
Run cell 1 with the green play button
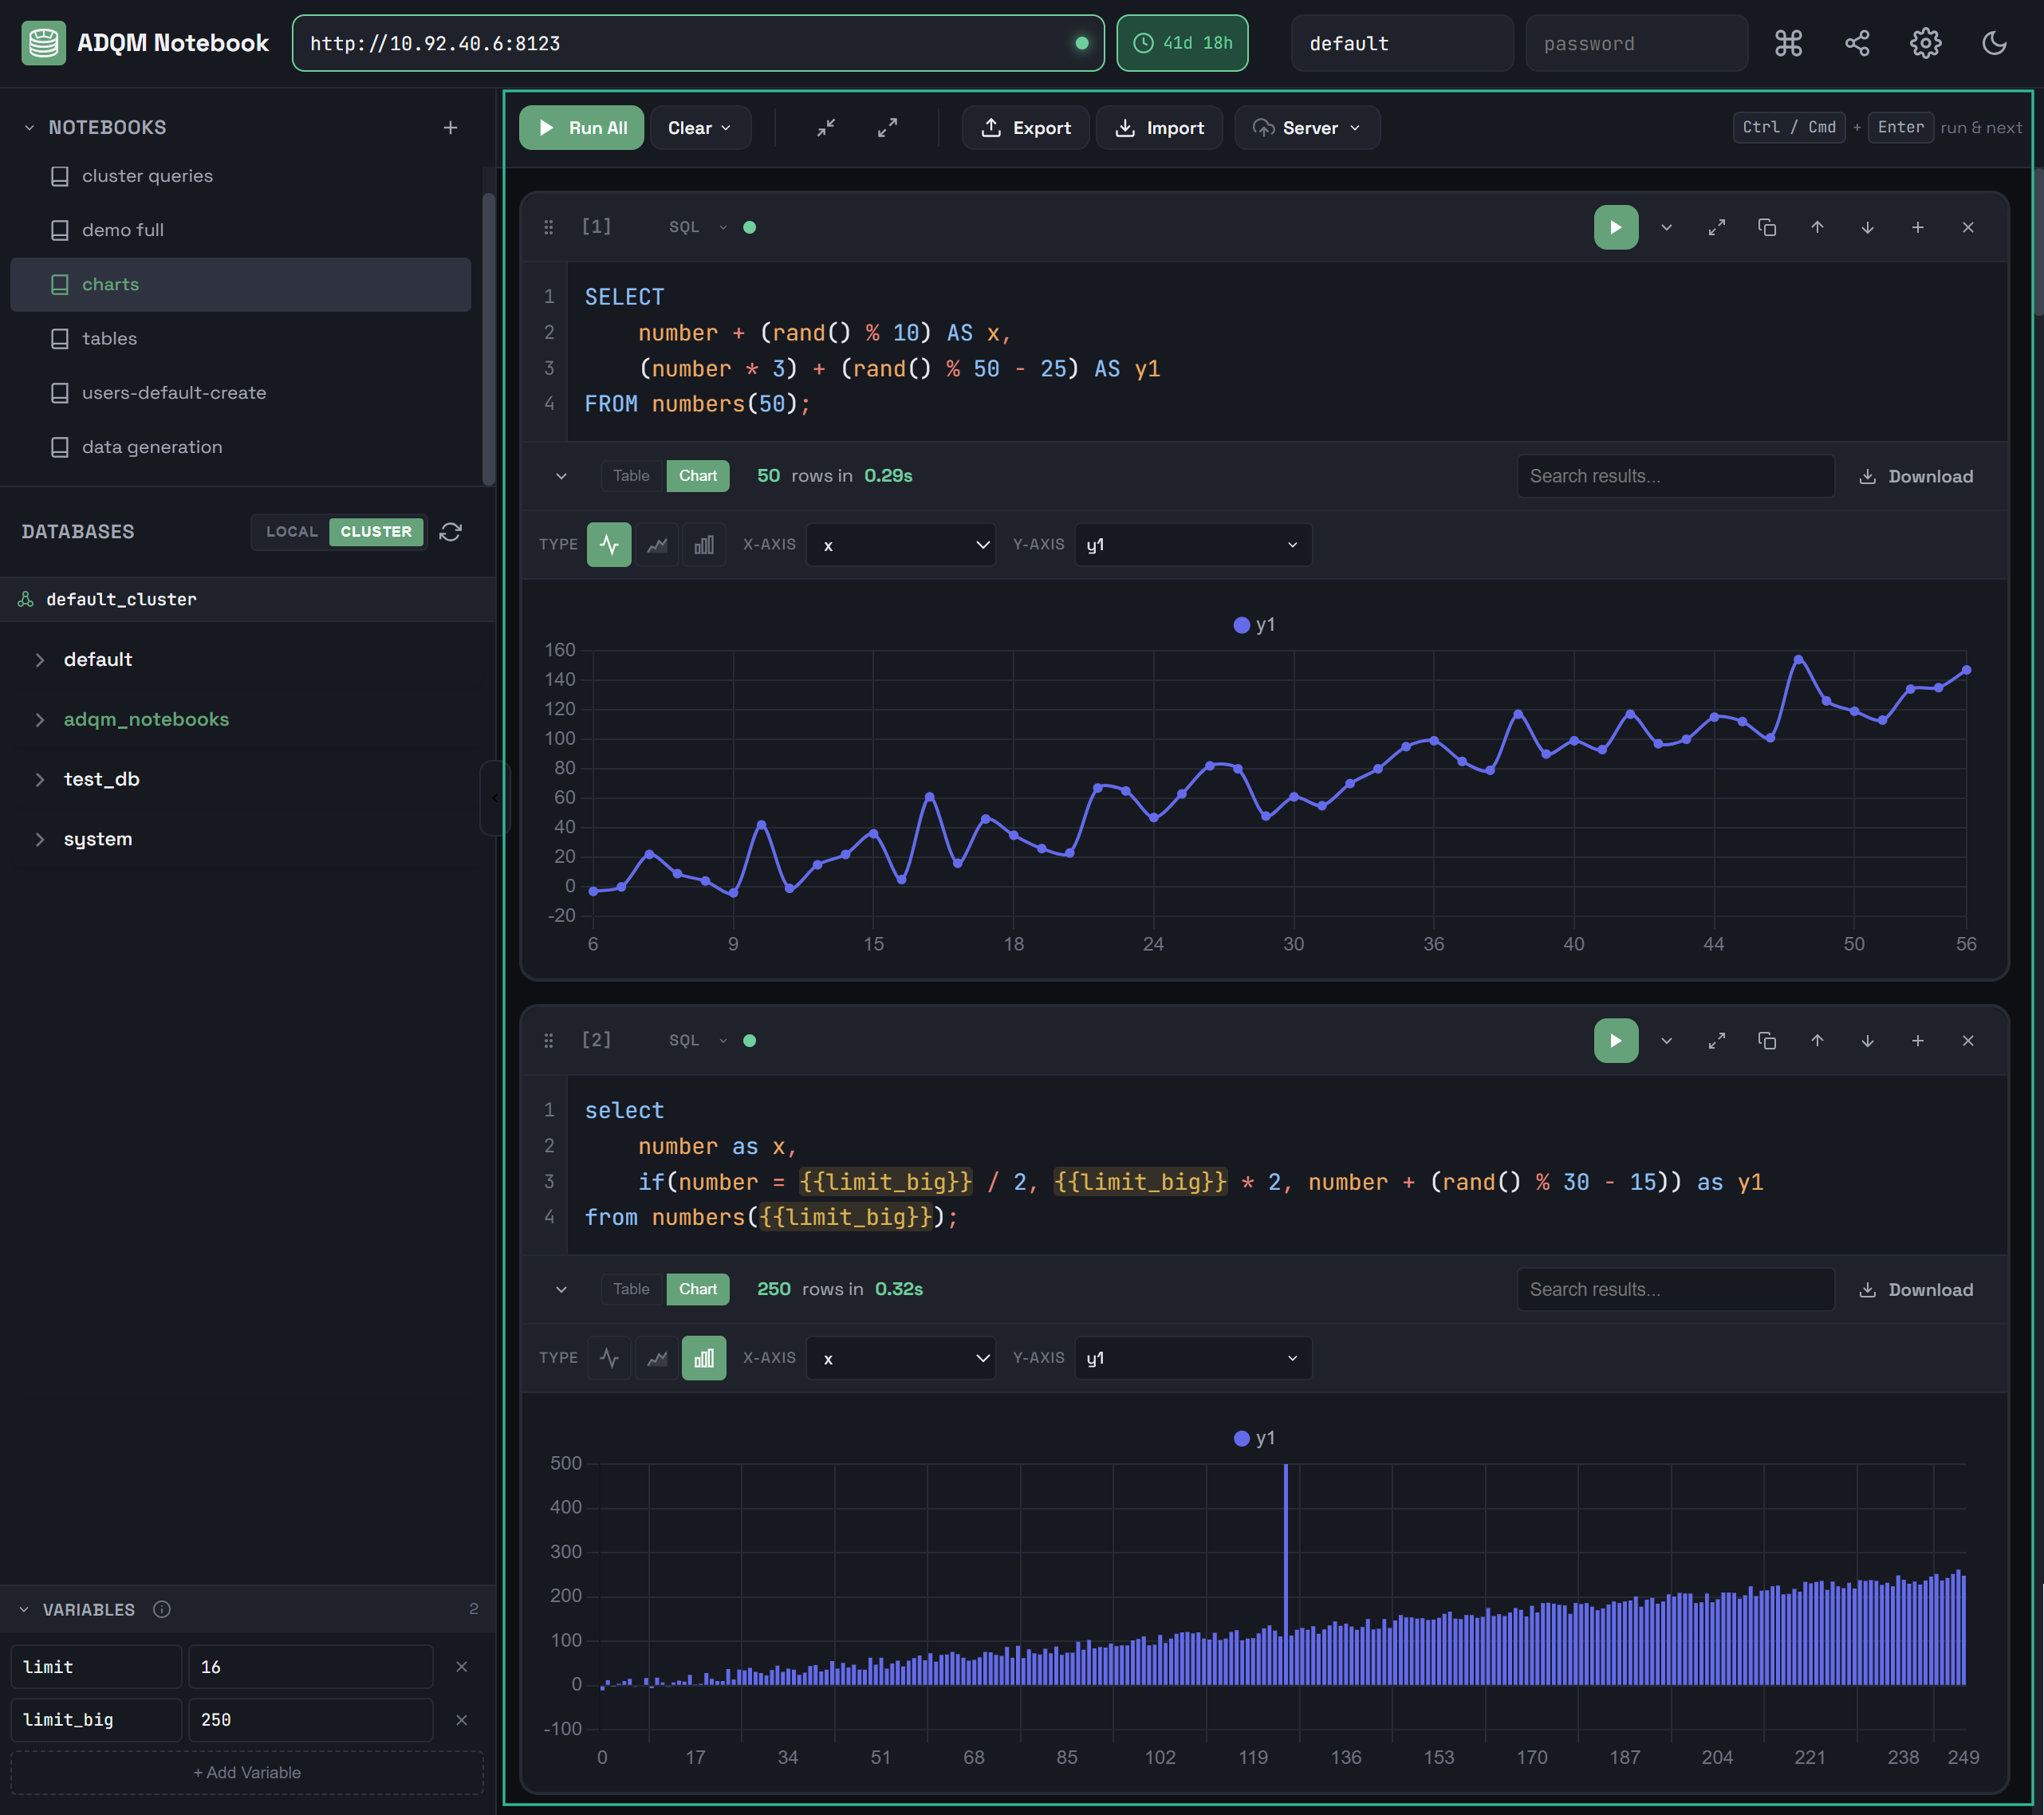point(1615,227)
